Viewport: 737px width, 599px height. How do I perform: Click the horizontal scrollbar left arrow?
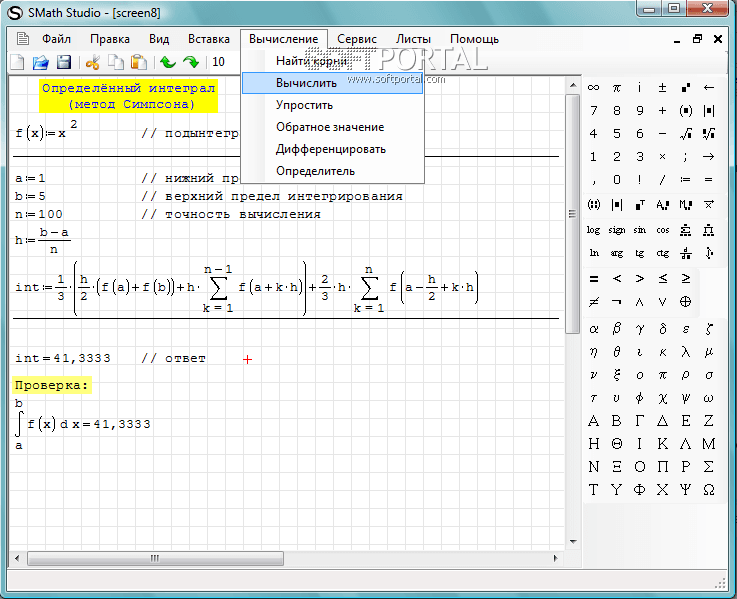click(17, 559)
